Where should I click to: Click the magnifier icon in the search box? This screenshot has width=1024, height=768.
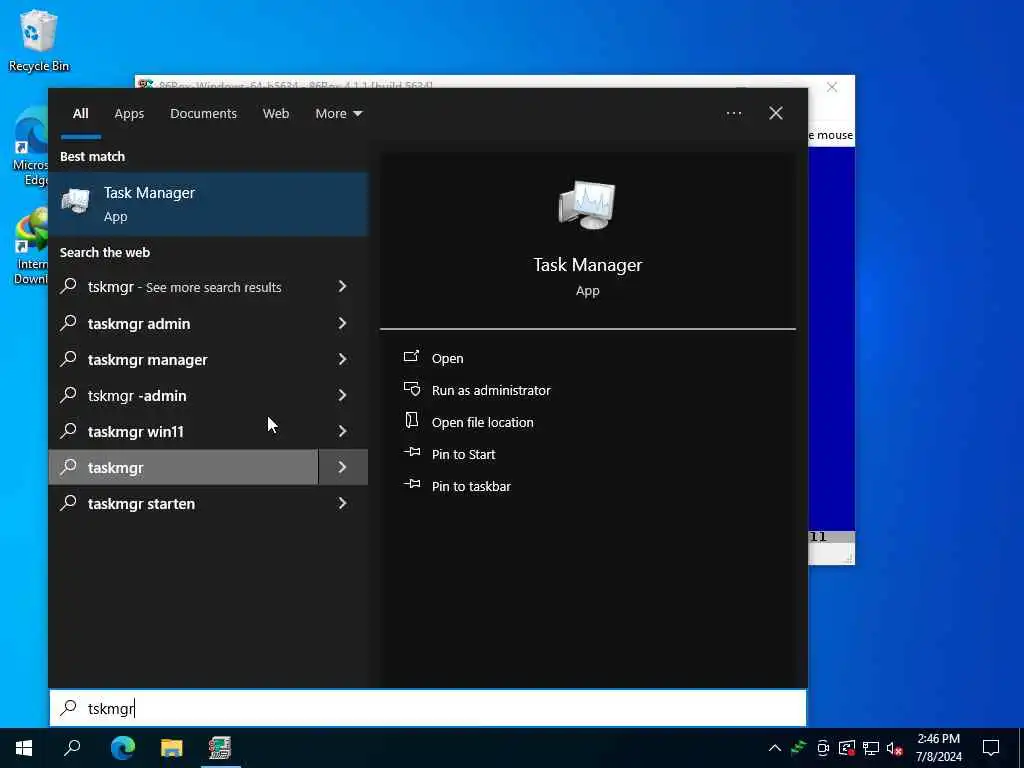tap(69, 707)
